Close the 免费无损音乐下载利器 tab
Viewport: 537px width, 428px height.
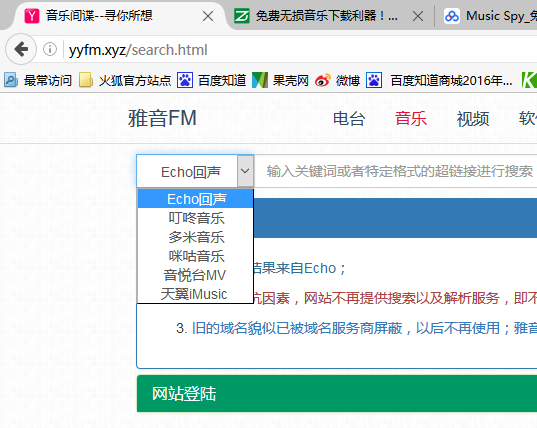click(x=418, y=16)
